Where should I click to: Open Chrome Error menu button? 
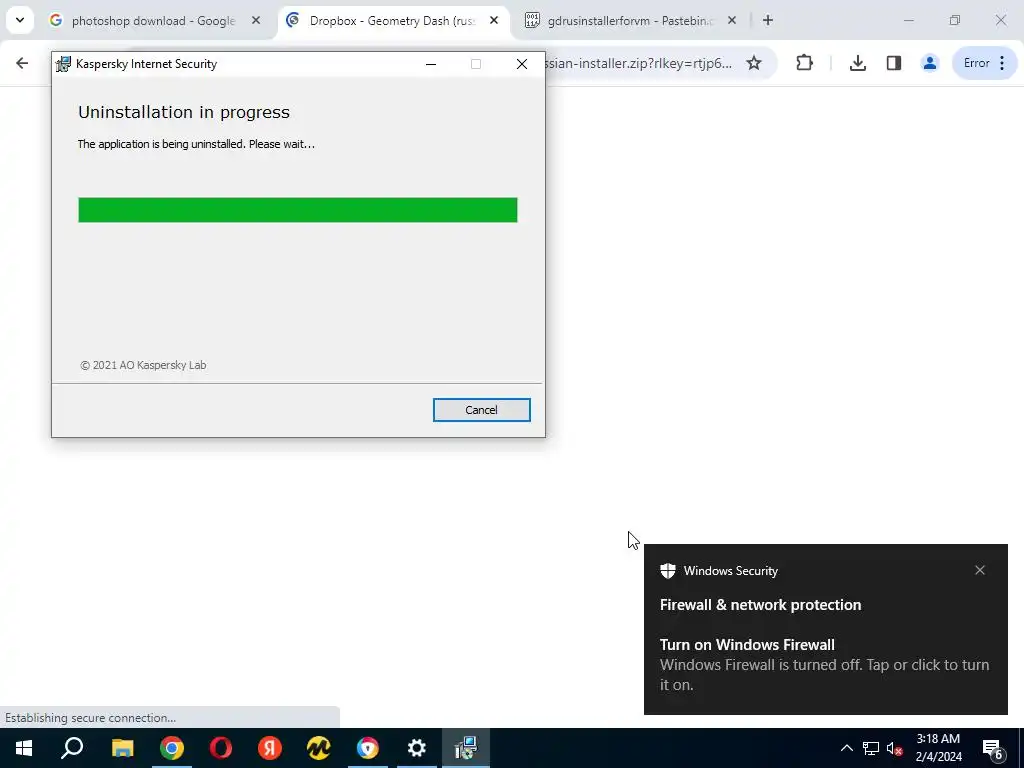pyautogui.click(x=985, y=63)
